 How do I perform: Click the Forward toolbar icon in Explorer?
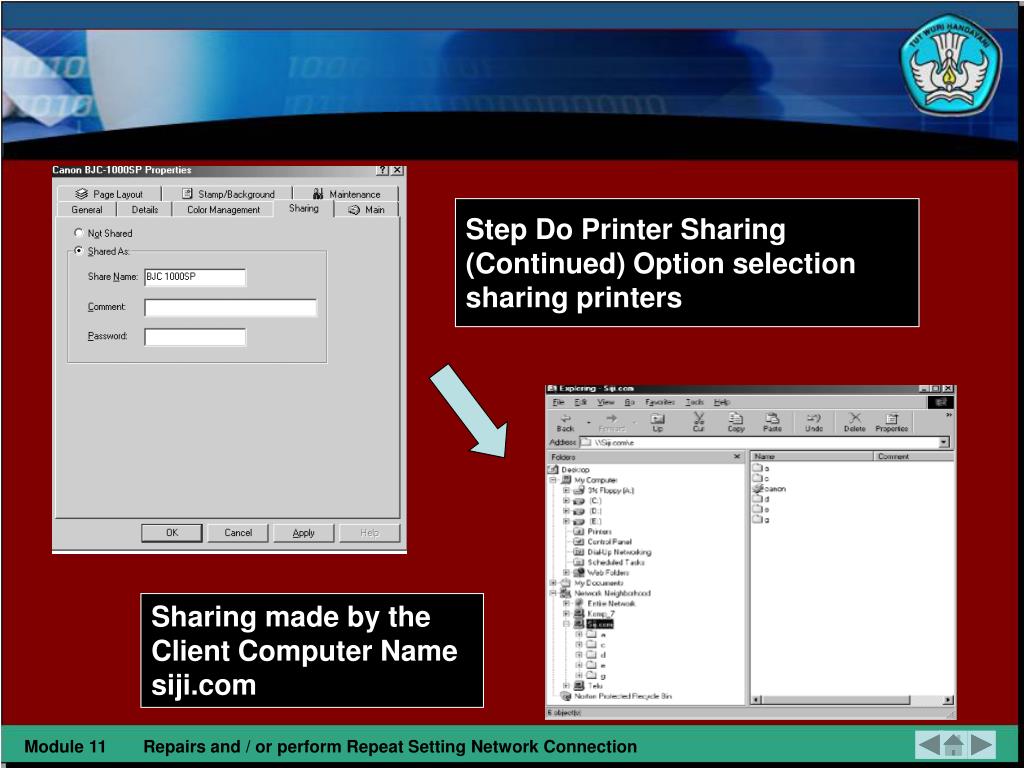pos(611,423)
